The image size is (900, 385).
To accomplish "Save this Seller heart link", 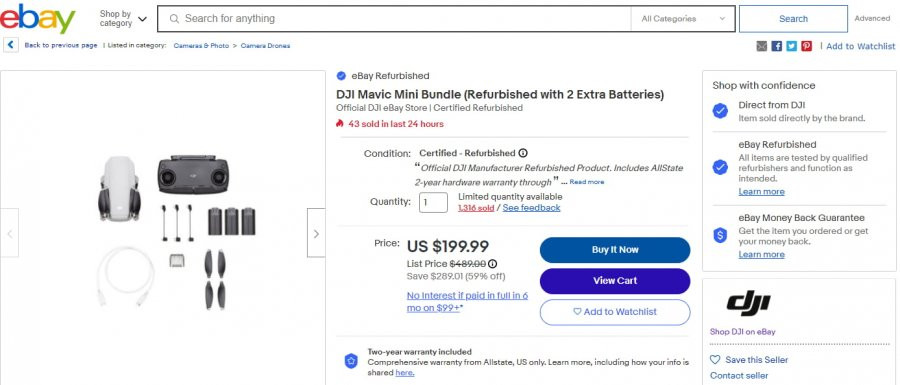I will click(749, 360).
